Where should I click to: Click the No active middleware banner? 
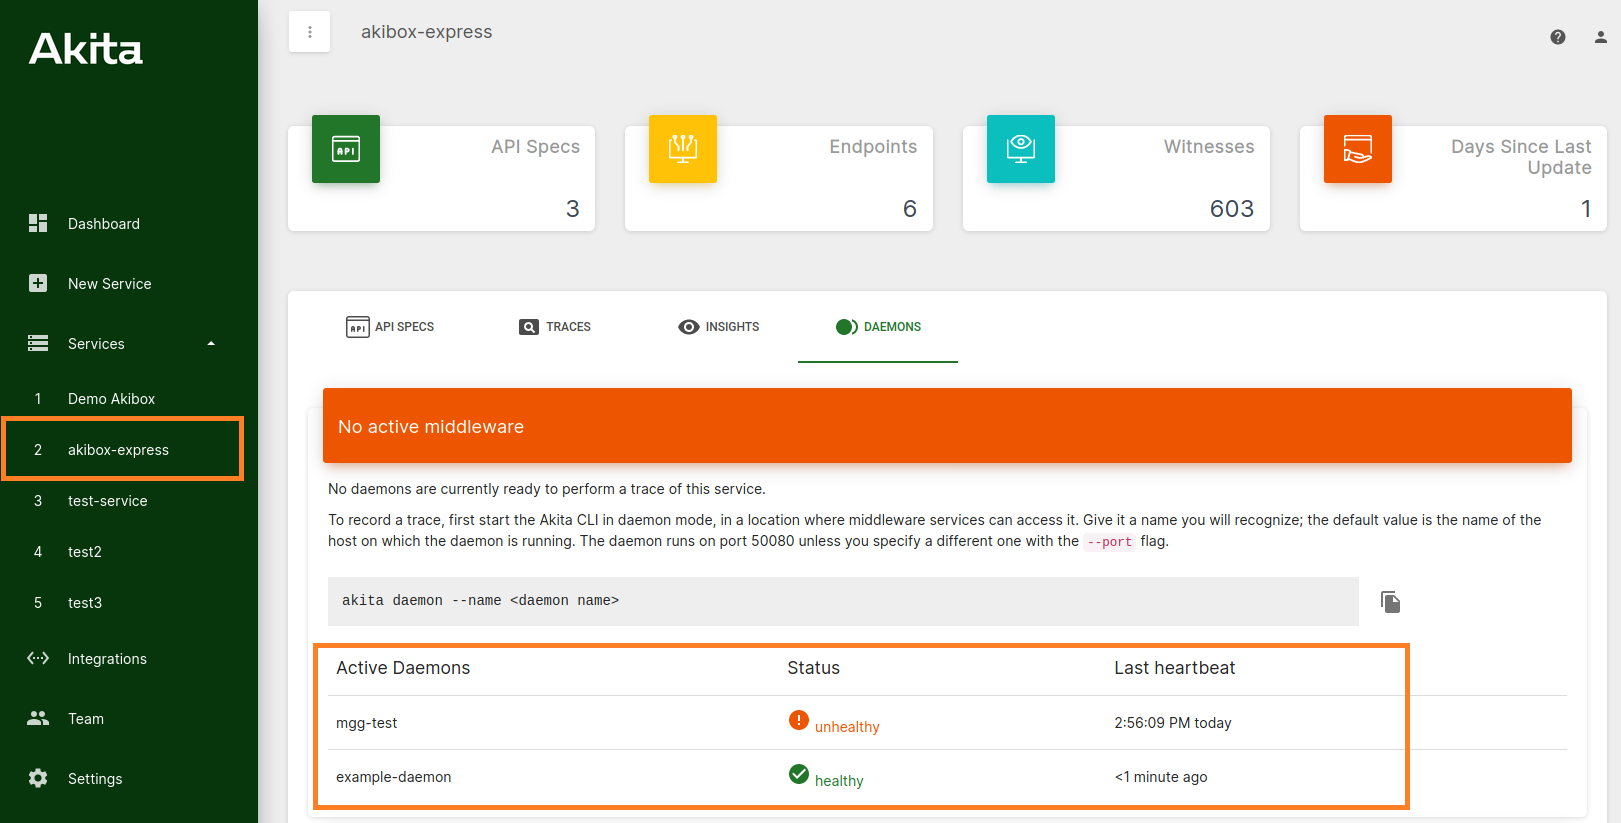pyautogui.click(x=947, y=426)
